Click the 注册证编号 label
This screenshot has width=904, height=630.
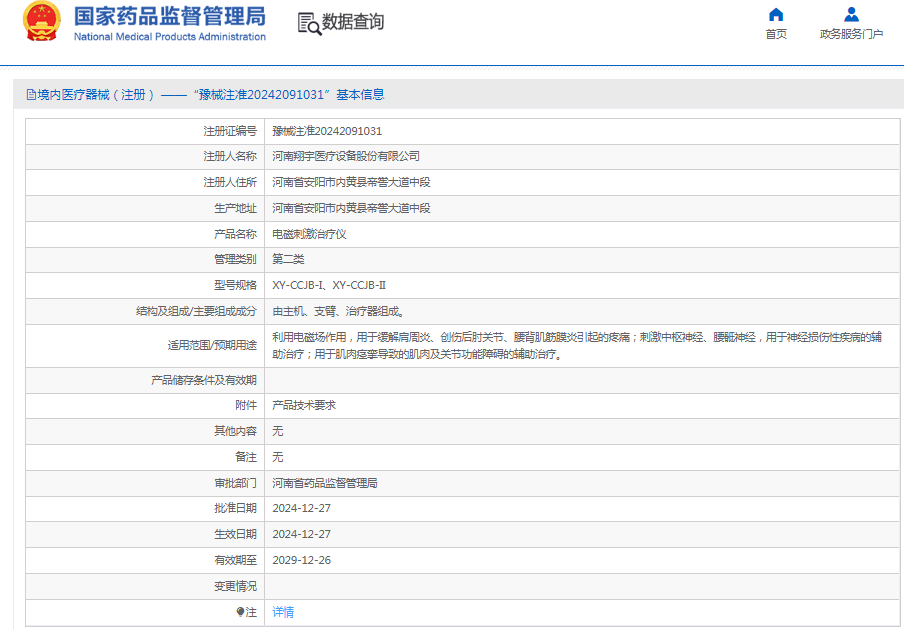[229, 131]
